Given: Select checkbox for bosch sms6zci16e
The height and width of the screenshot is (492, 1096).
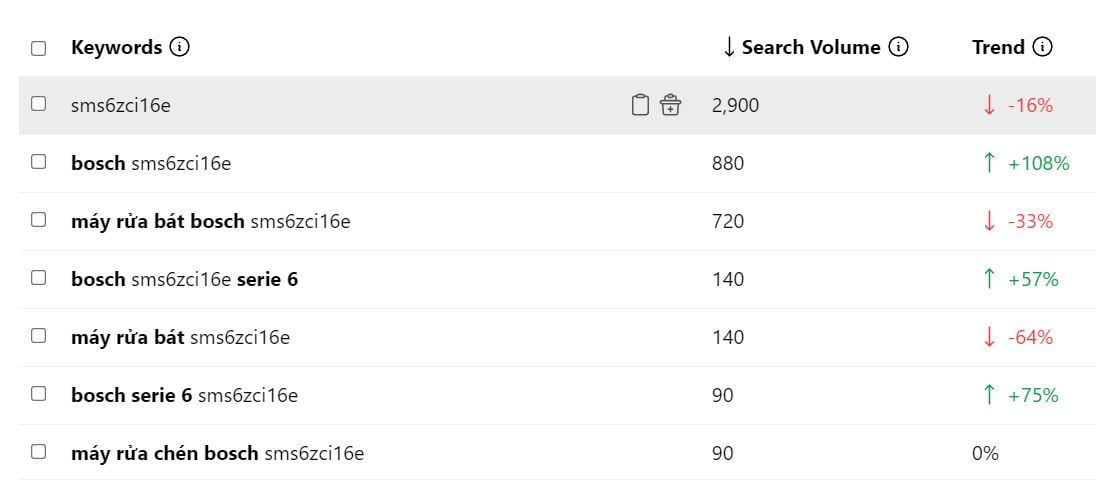Looking at the screenshot, I should (x=38, y=161).
